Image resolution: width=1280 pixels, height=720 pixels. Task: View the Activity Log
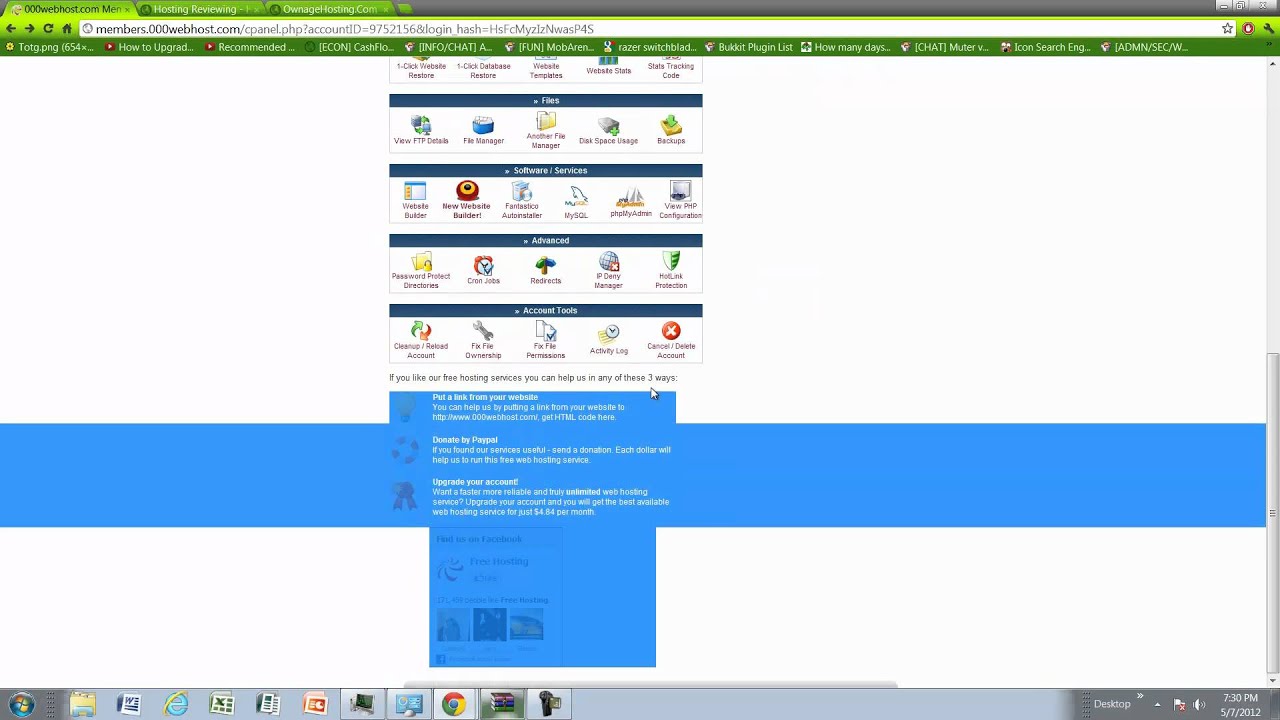point(608,340)
